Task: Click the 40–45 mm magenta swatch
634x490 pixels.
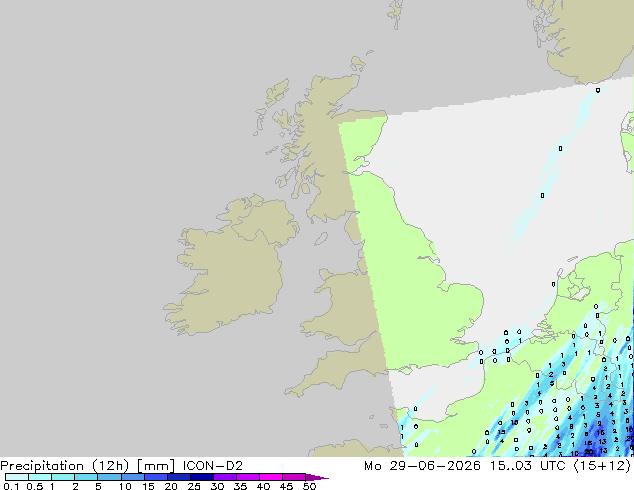Action: (271, 477)
